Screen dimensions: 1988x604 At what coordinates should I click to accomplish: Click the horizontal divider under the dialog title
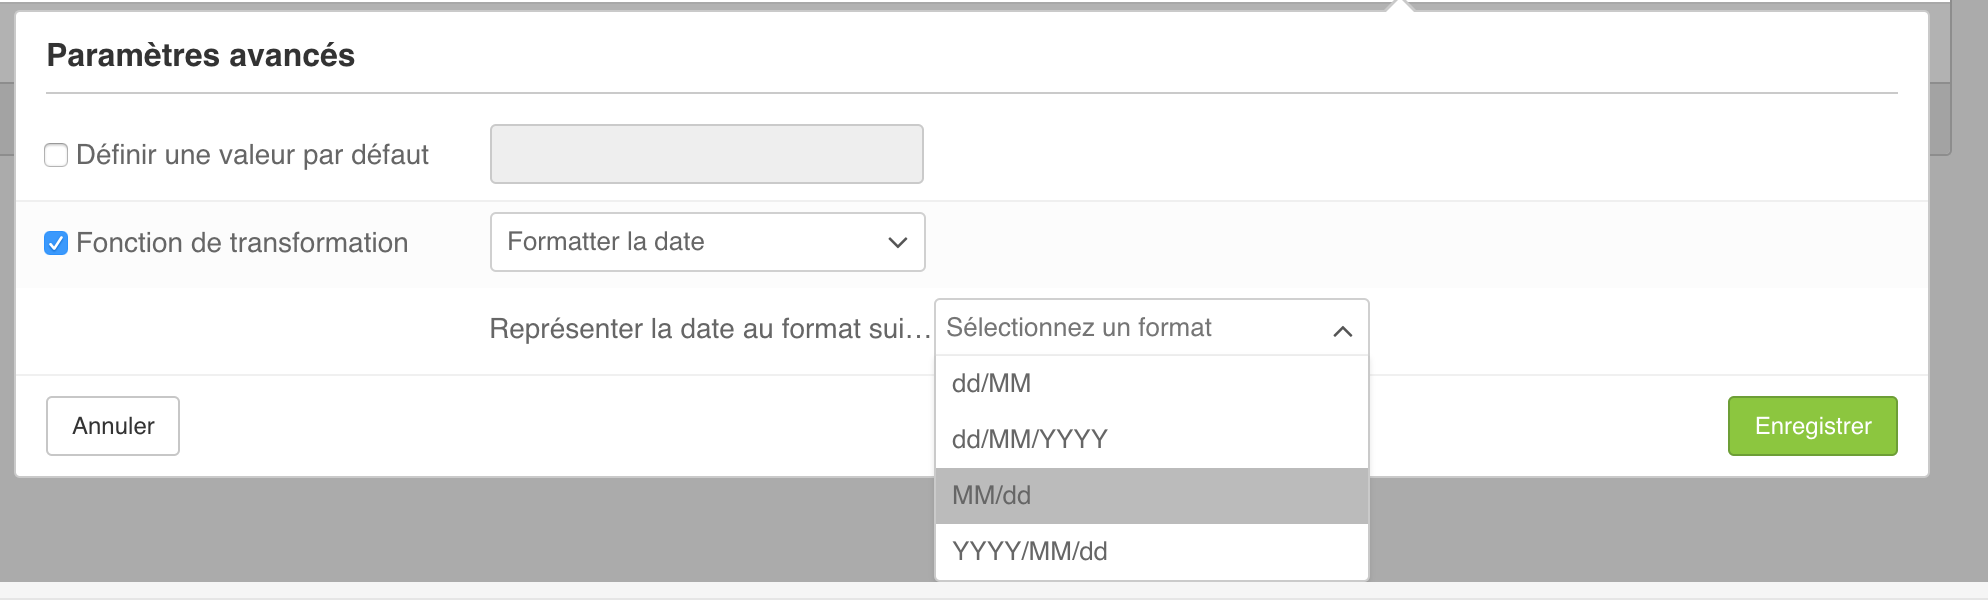tap(971, 93)
